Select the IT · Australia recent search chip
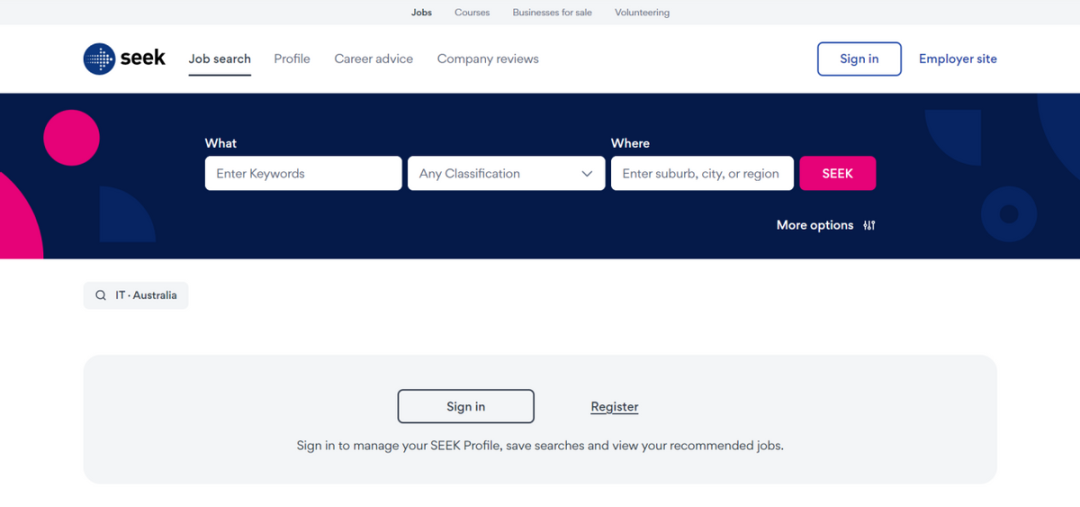The image size is (1080, 507). pos(136,296)
